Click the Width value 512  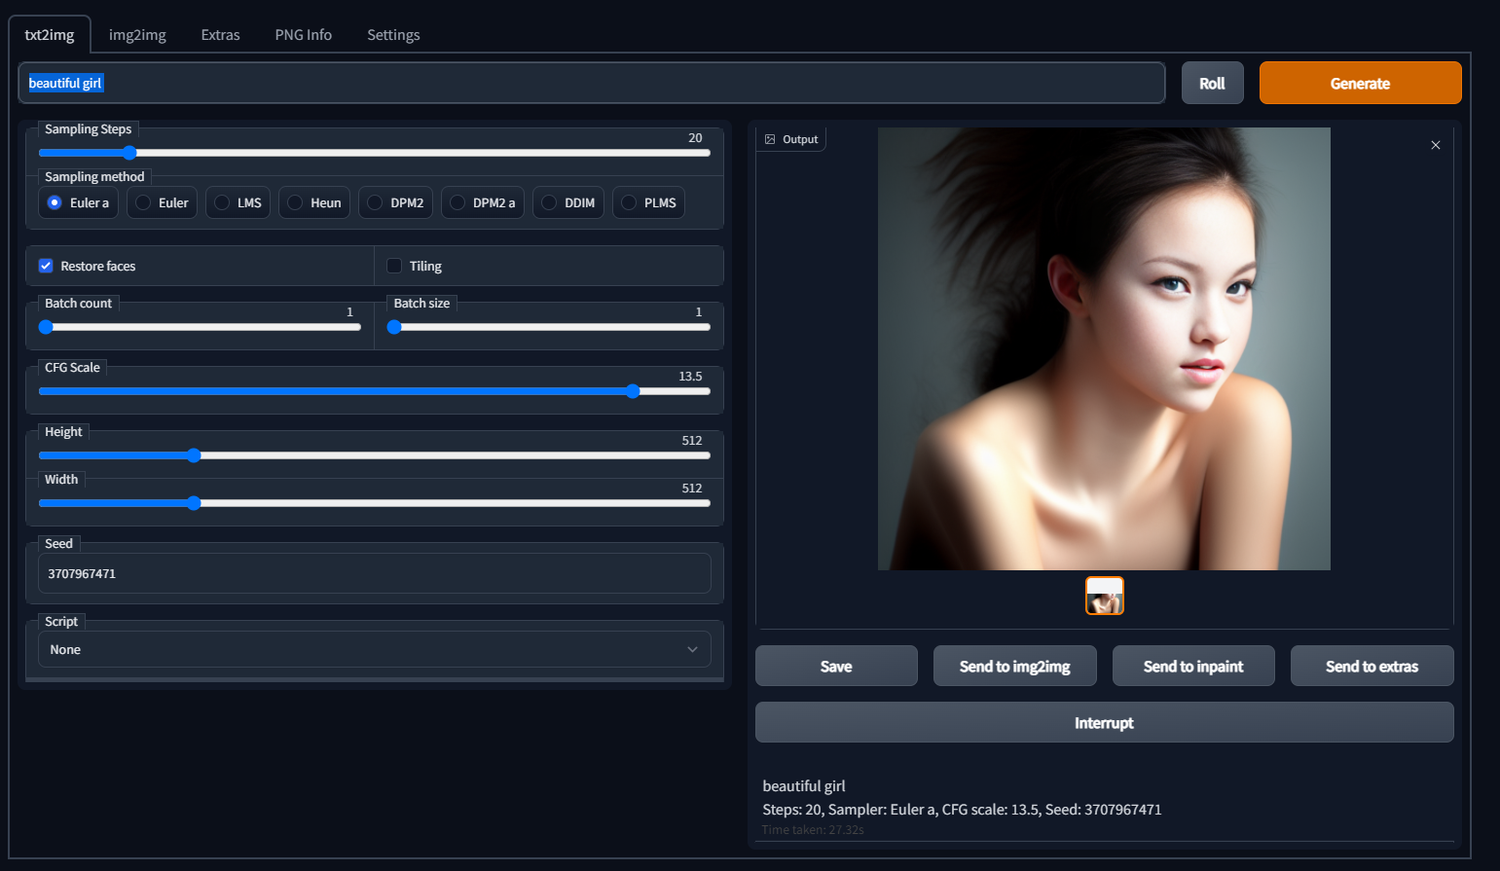click(x=692, y=488)
